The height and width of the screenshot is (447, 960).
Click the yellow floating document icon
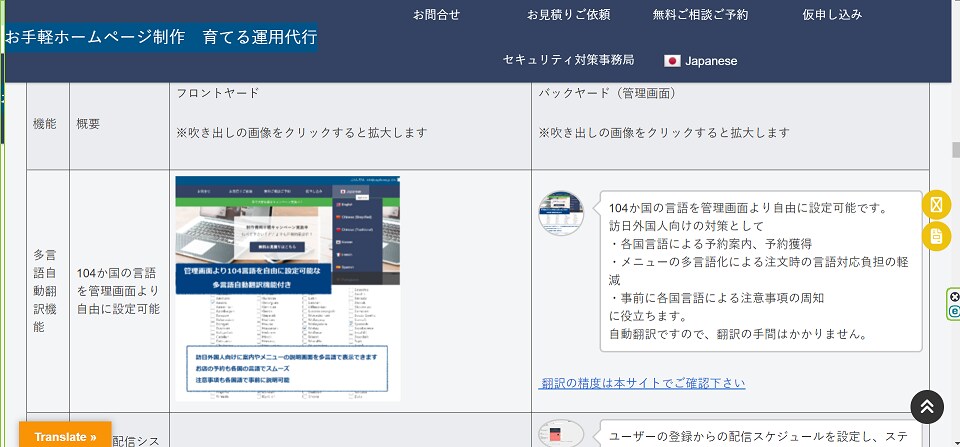click(x=936, y=236)
